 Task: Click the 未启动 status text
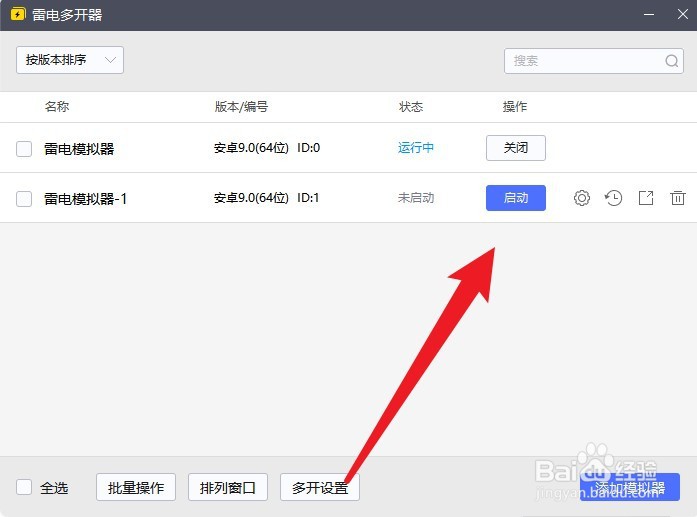[x=416, y=198]
